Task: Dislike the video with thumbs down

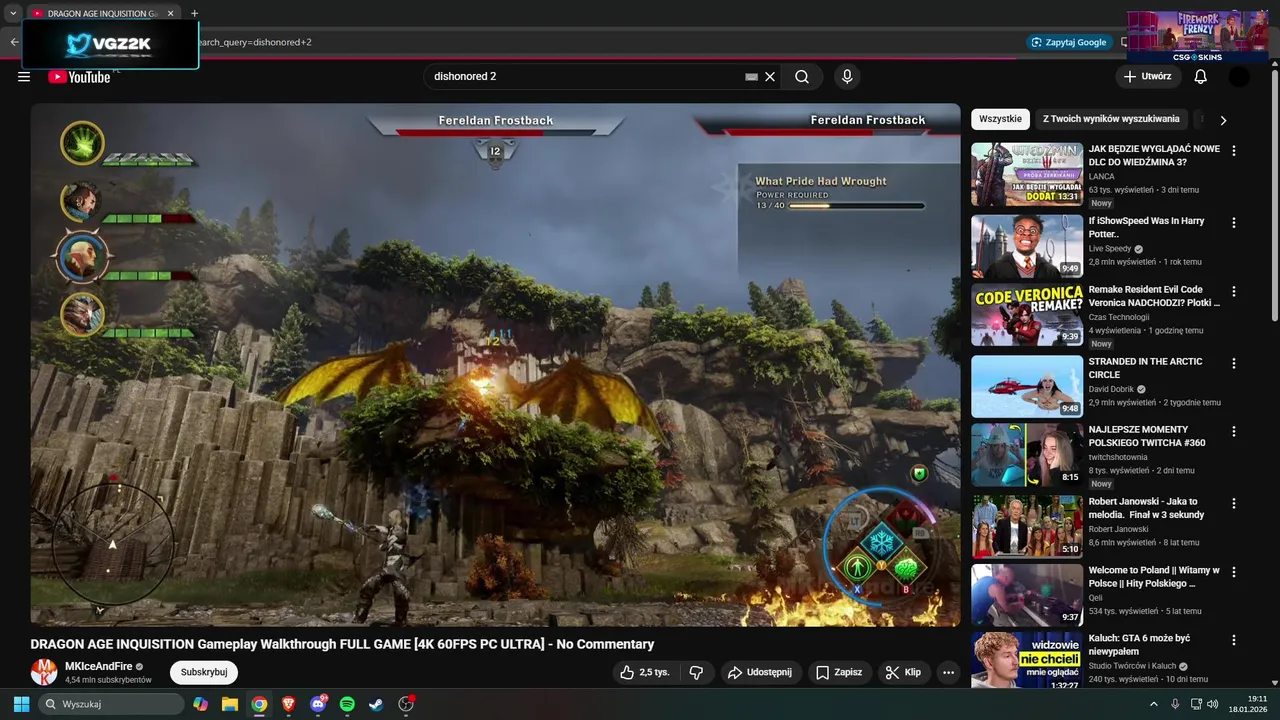Action: click(x=697, y=672)
